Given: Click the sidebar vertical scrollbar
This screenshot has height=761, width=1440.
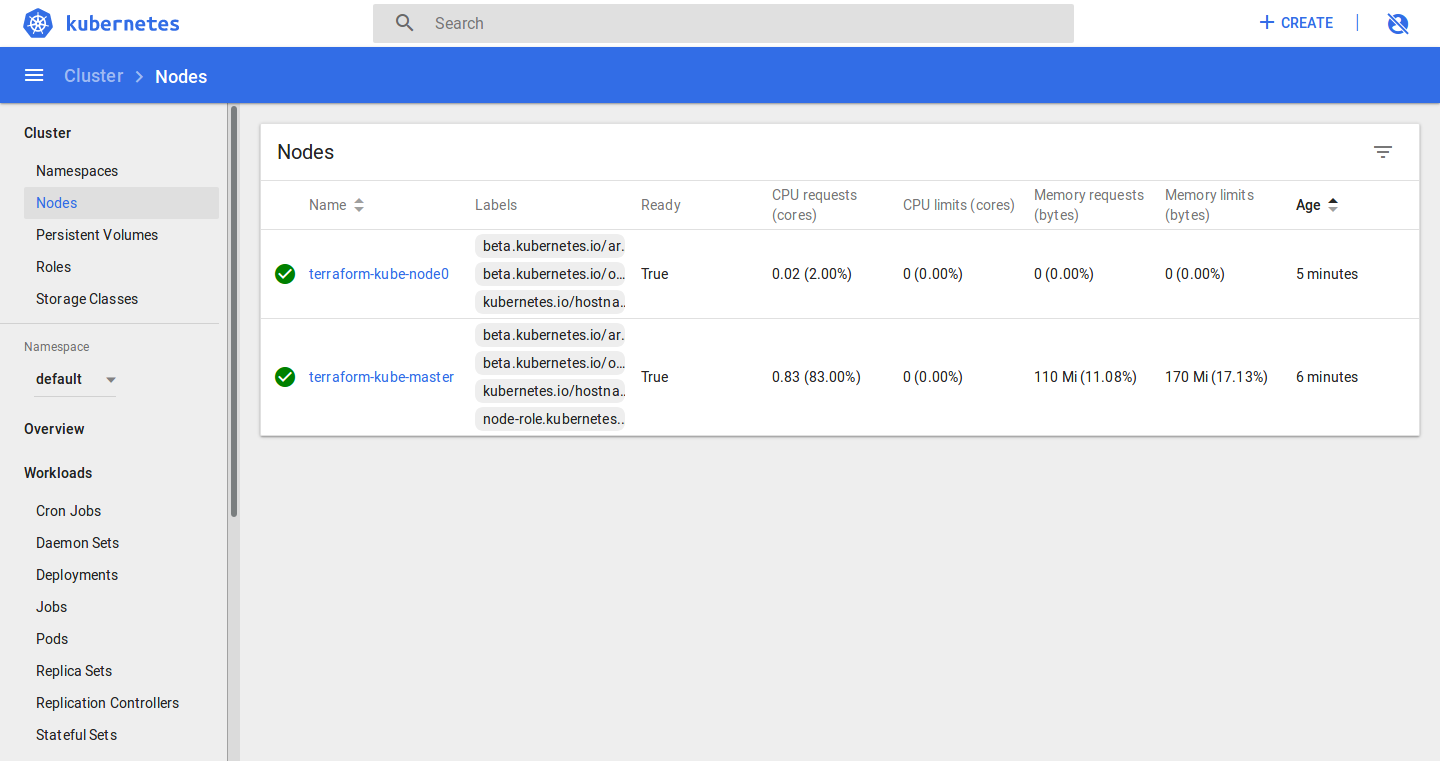Looking at the screenshot, I should (234, 311).
